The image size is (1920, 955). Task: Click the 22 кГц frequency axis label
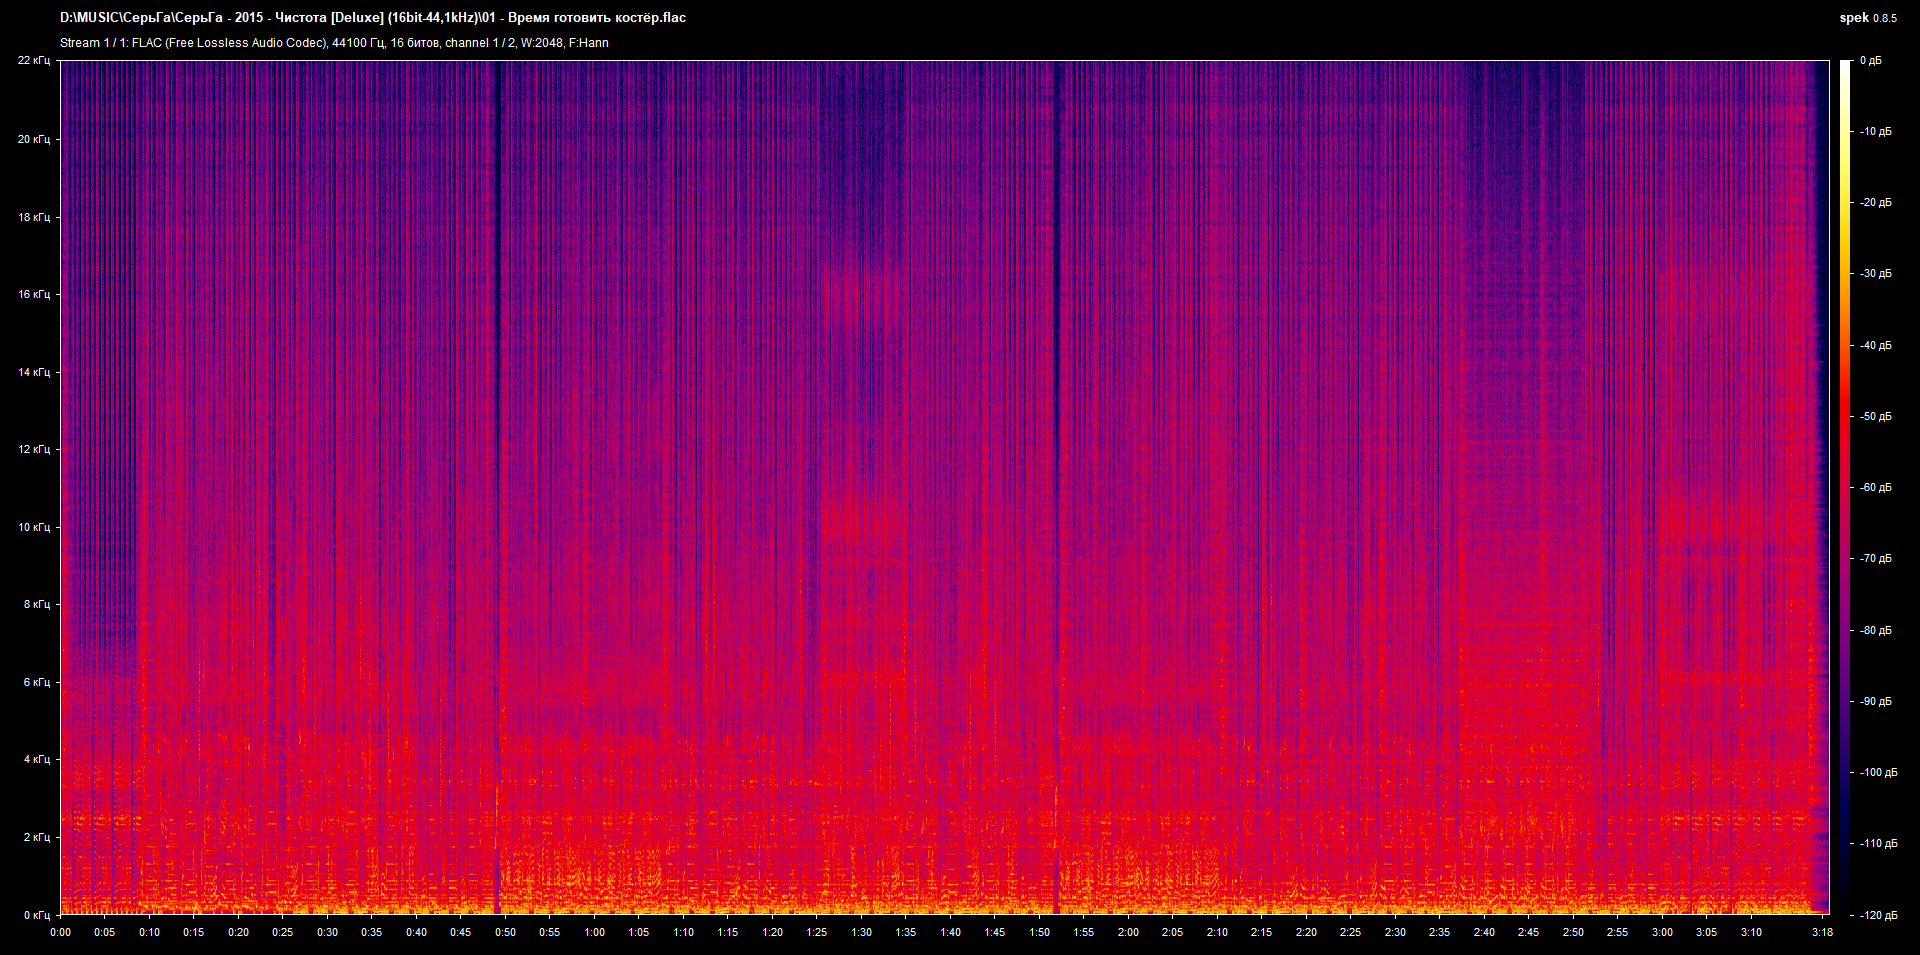click(x=33, y=60)
